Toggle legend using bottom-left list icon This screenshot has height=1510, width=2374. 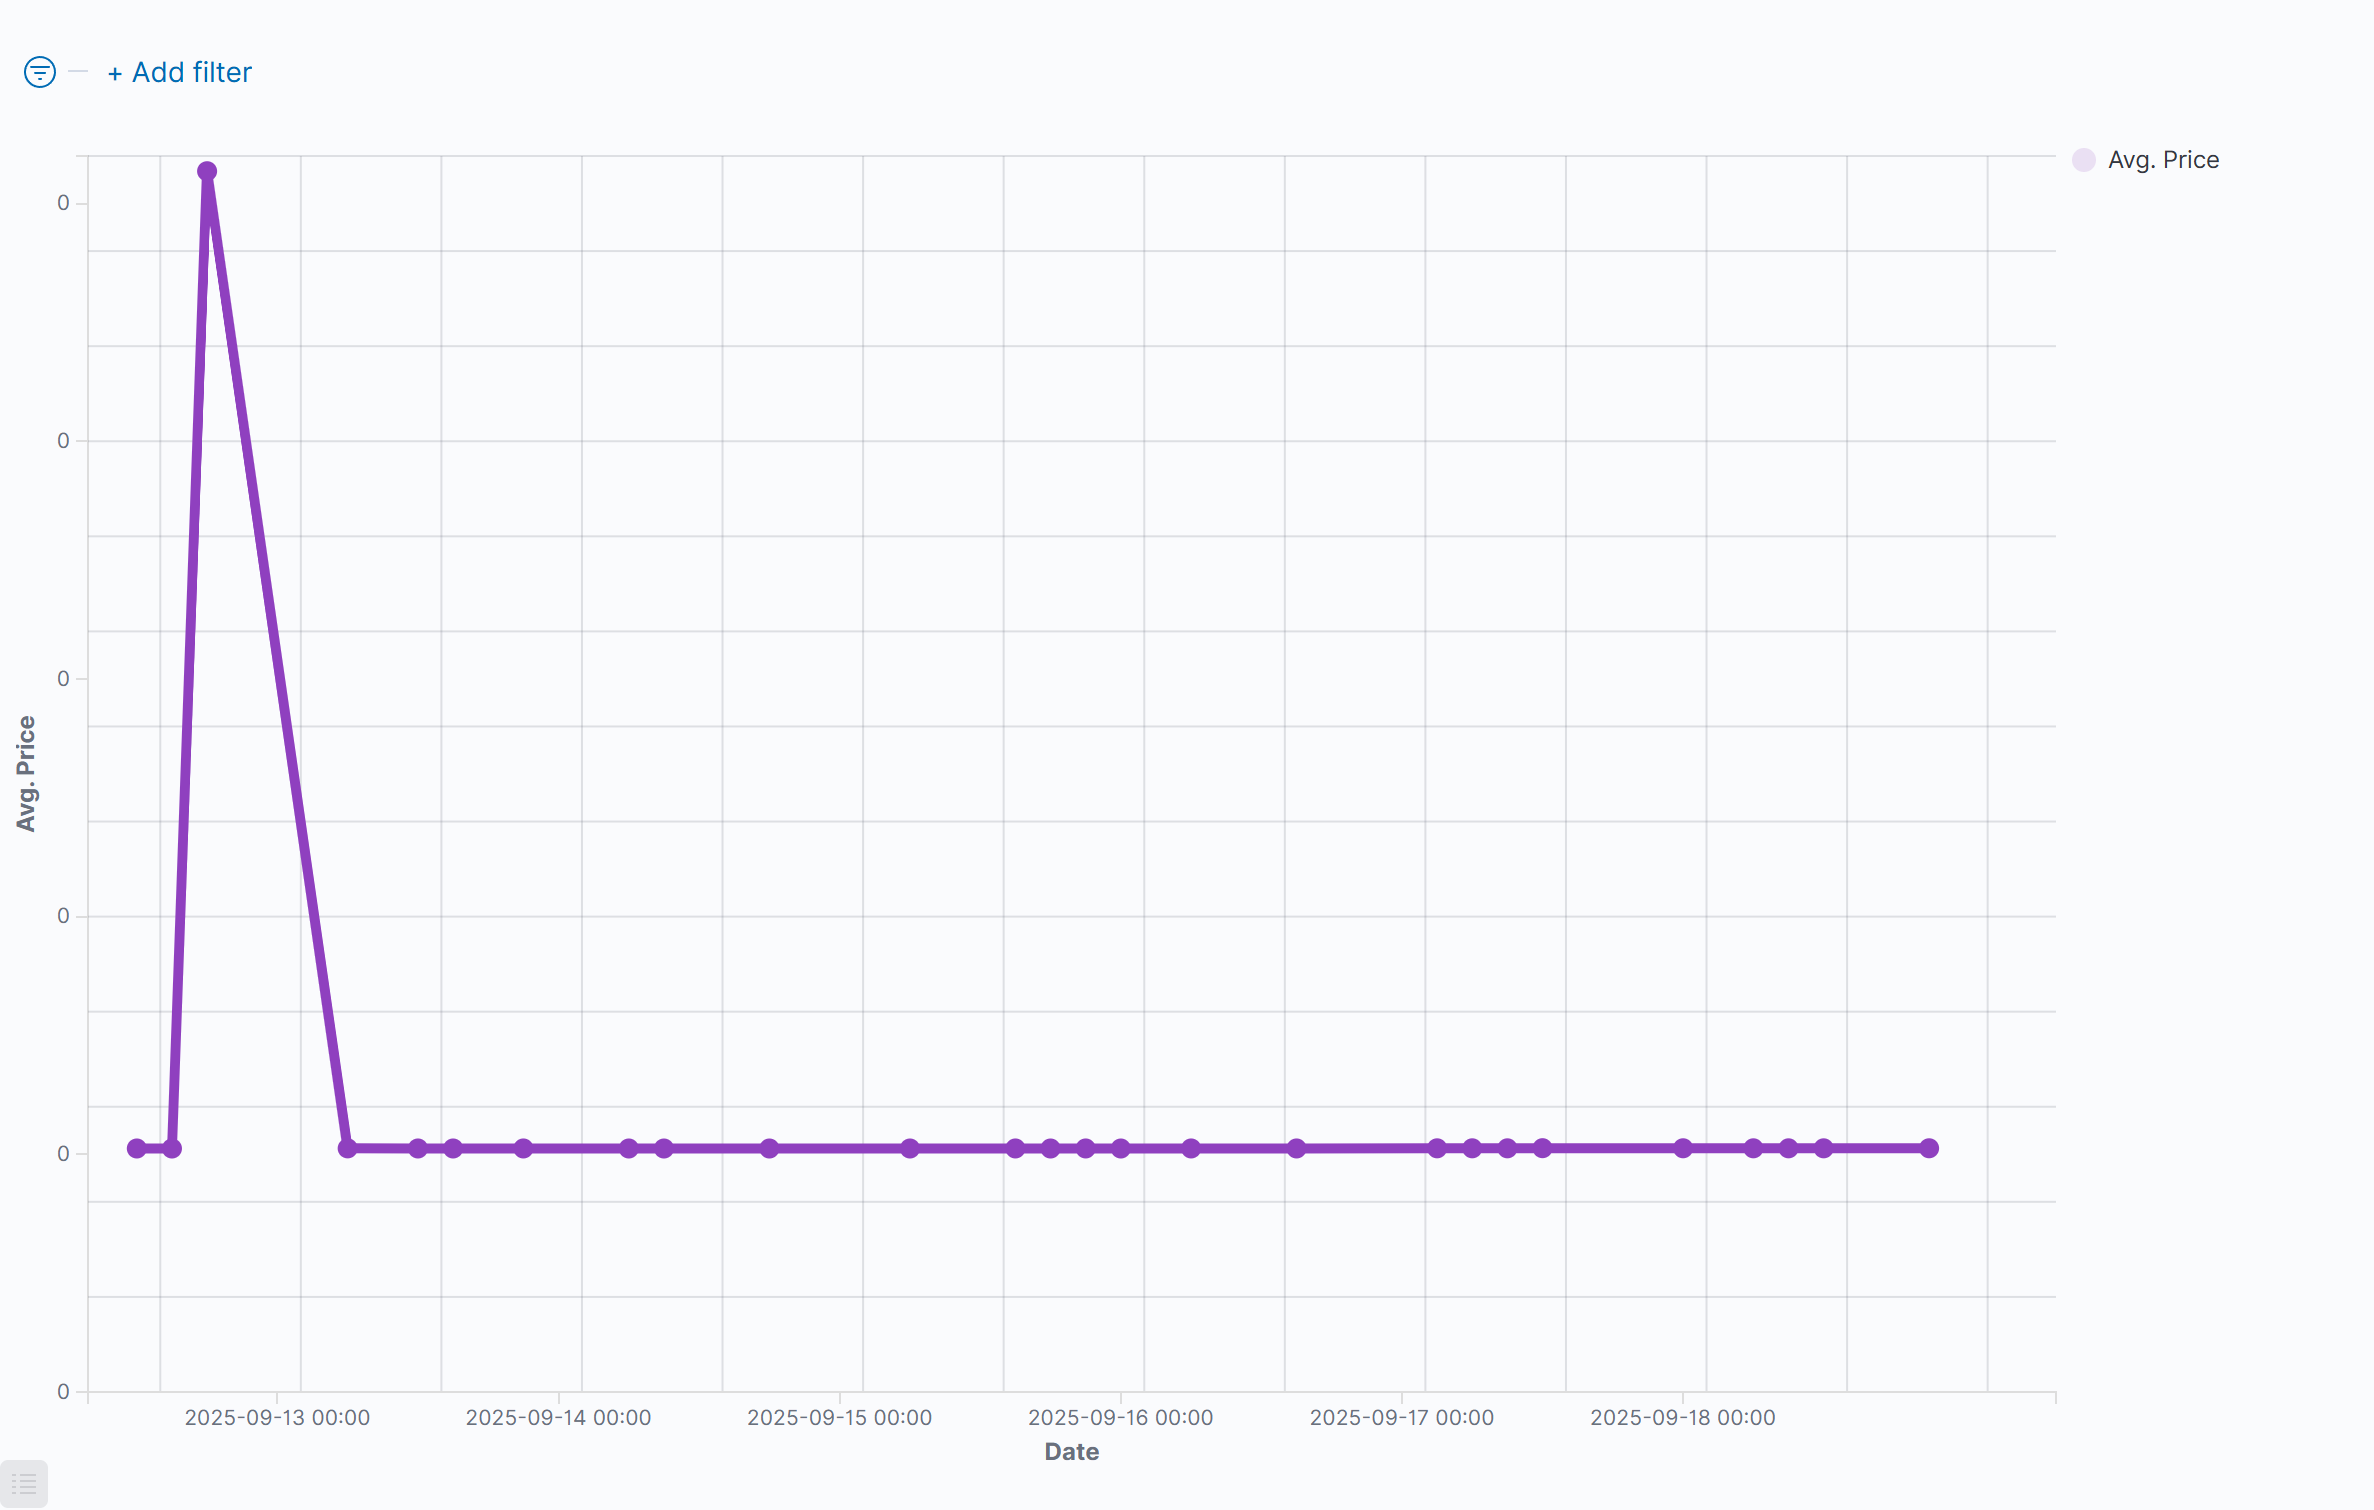24,1484
